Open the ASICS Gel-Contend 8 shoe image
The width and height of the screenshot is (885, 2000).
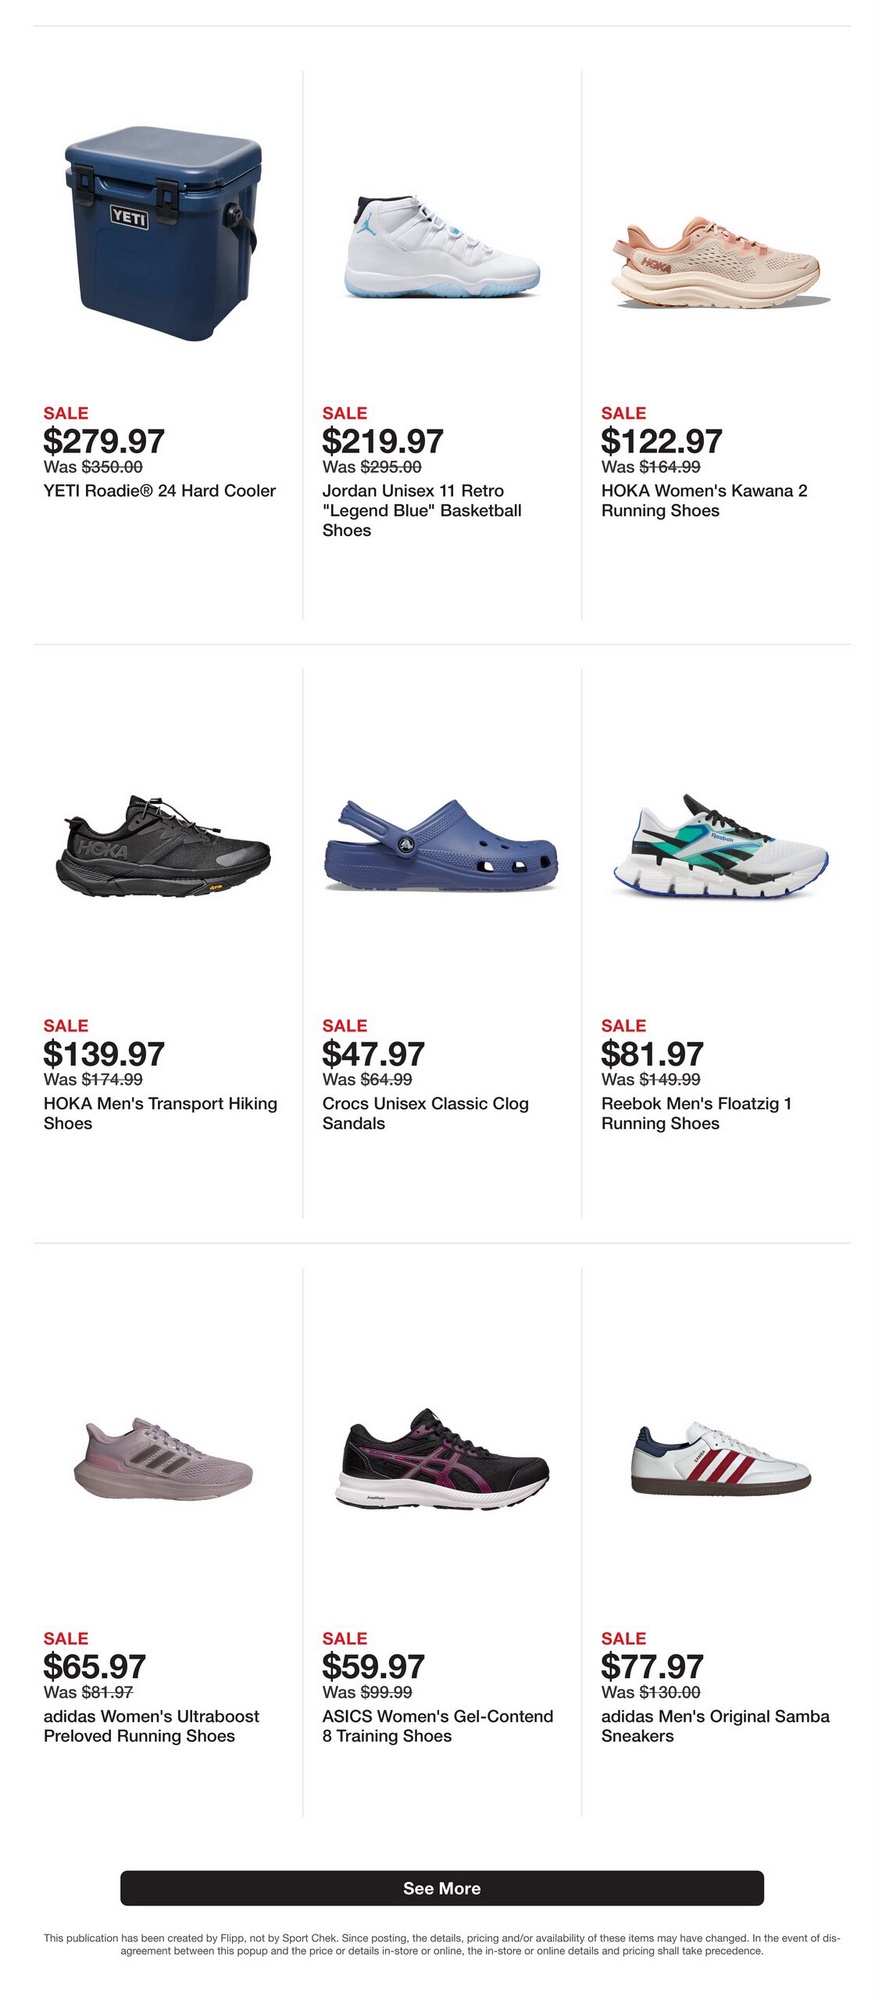tap(442, 1460)
